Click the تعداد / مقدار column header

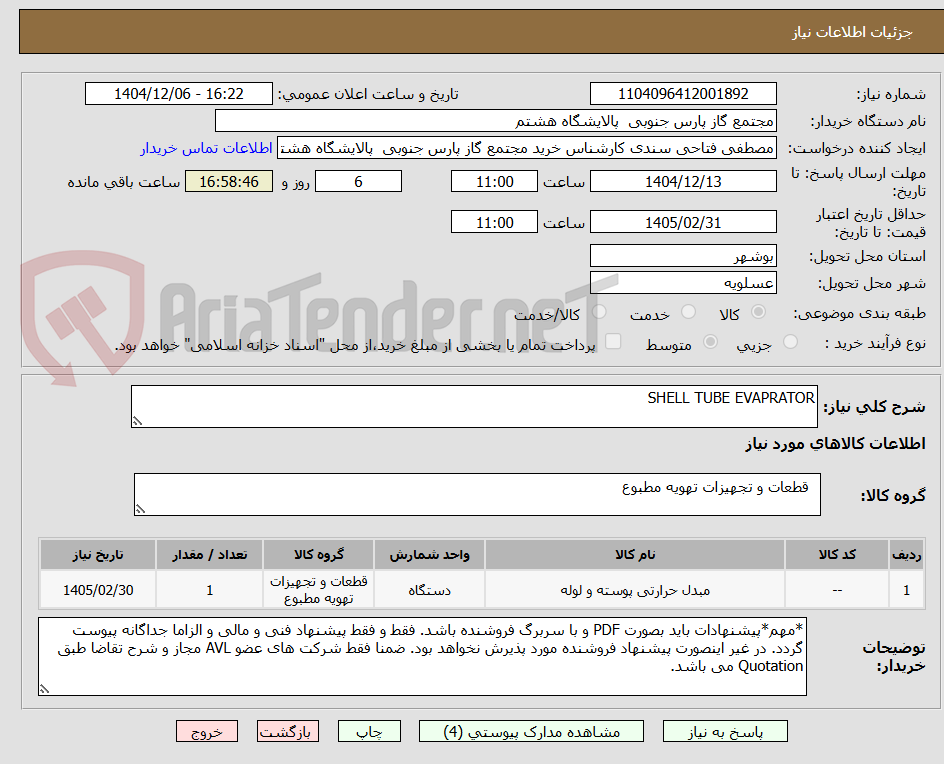click(x=210, y=554)
